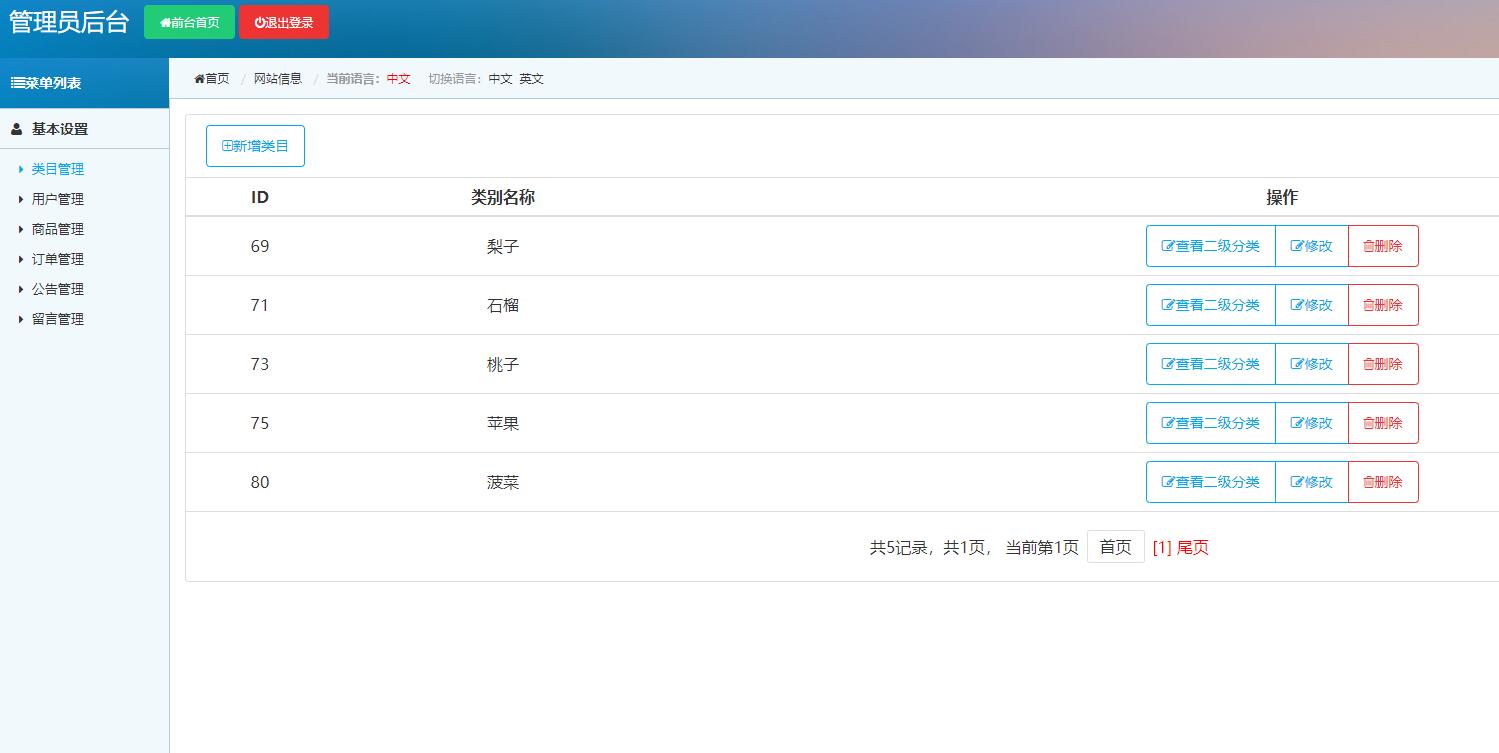1499x753 pixels.
Task: Collapse the 基本设置 menu section
Action: tap(84, 129)
